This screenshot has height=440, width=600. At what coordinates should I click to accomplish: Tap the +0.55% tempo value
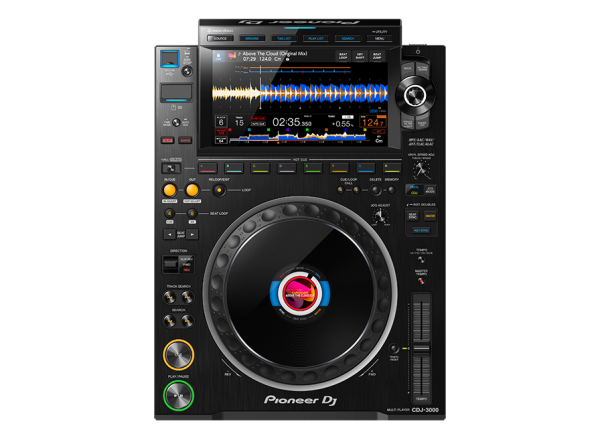(x=342, y=124)
